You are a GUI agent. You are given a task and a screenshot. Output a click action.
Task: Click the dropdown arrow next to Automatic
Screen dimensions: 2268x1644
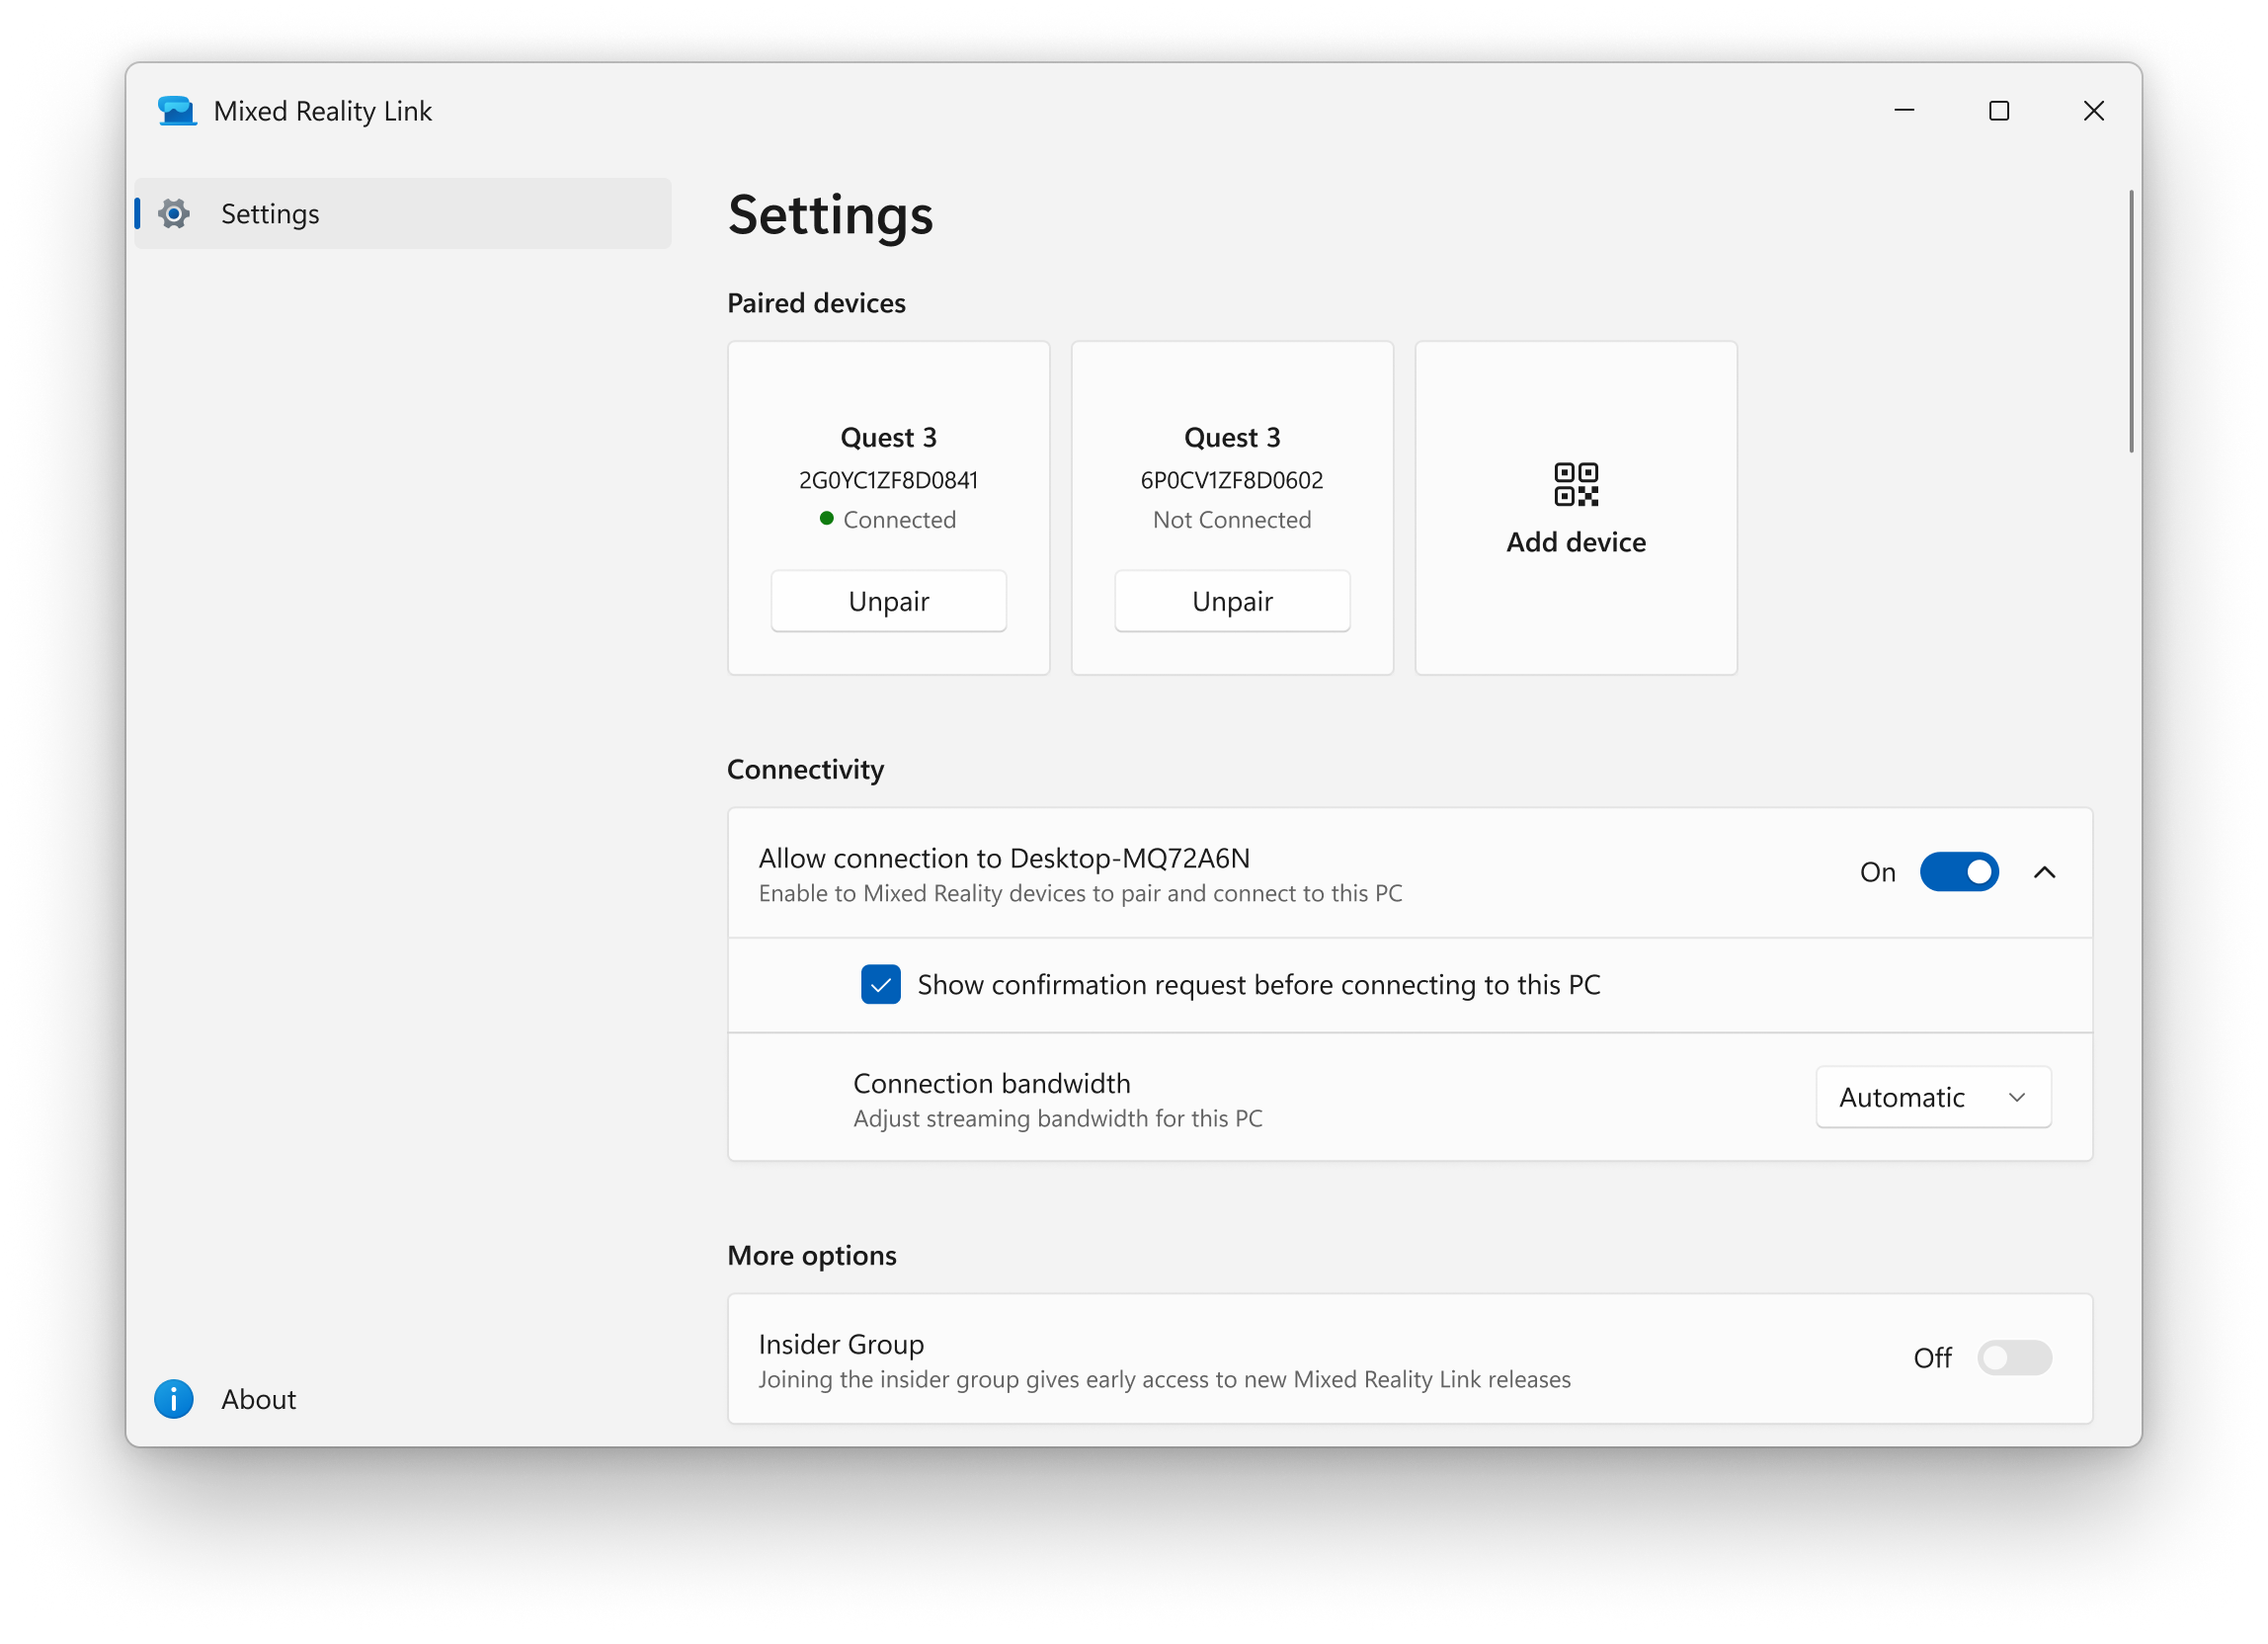[2017, 1098]
